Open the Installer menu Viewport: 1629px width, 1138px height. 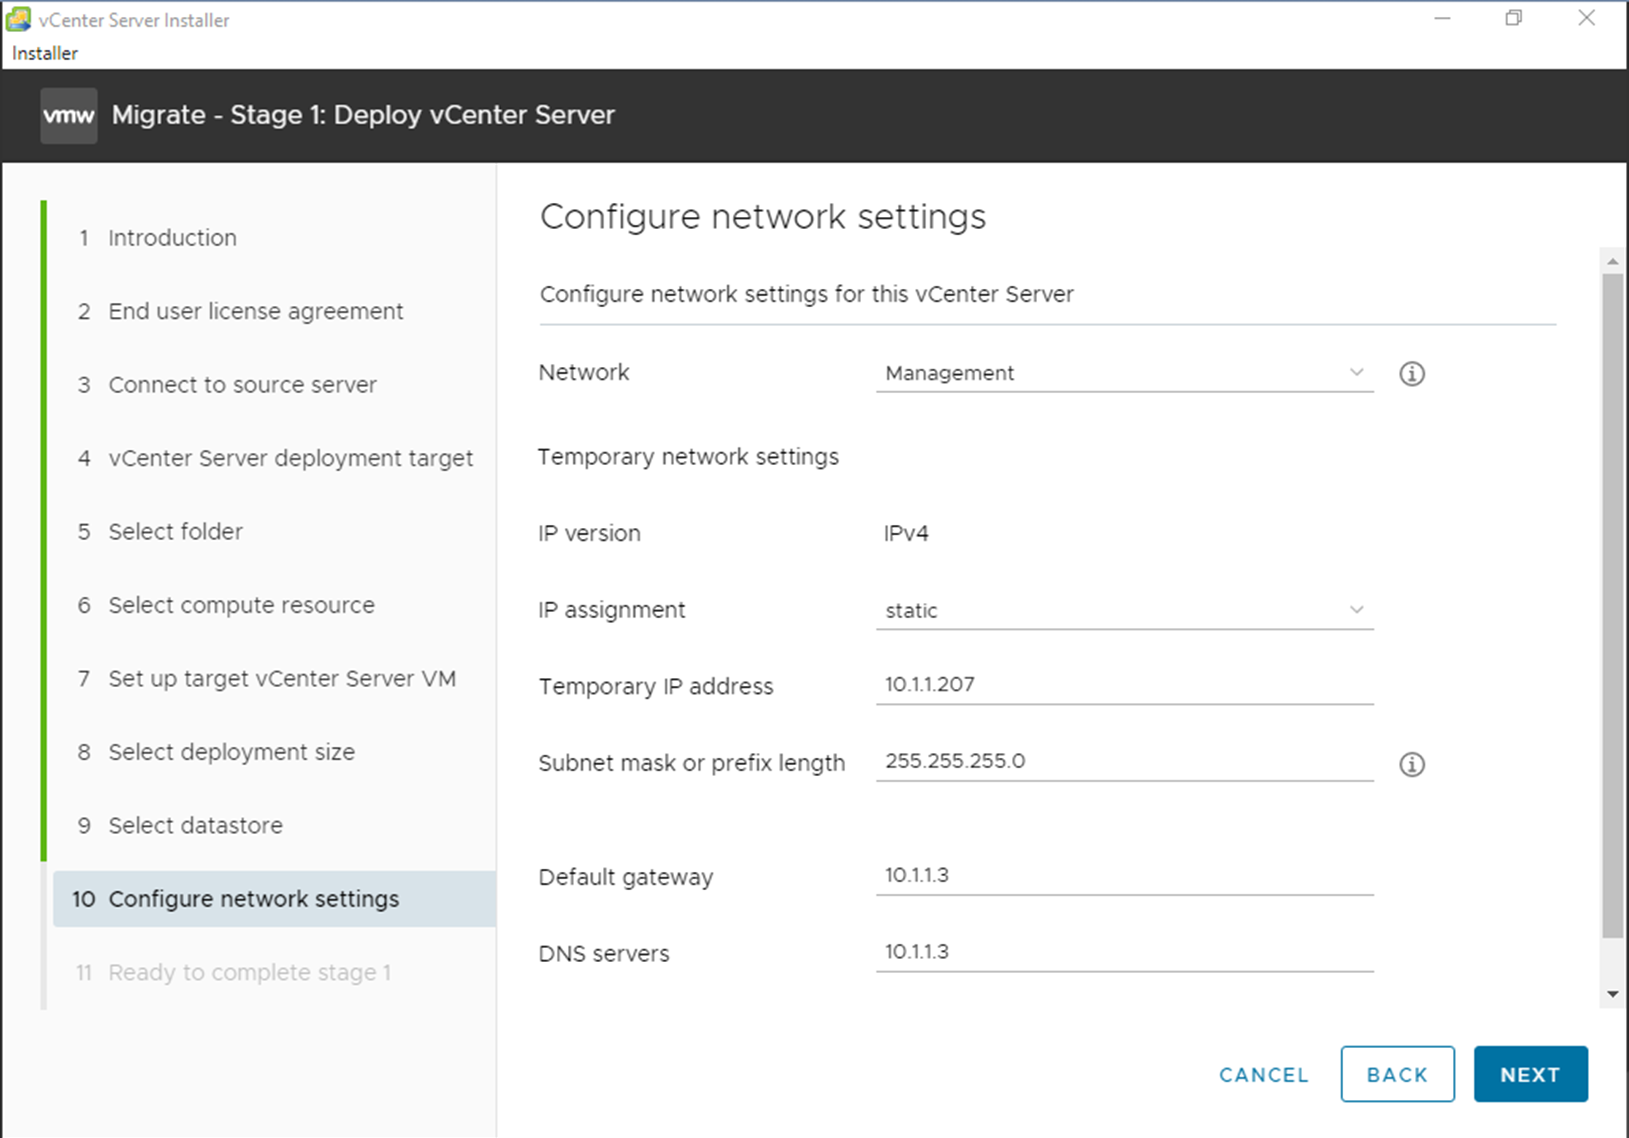tap(44, 53)
